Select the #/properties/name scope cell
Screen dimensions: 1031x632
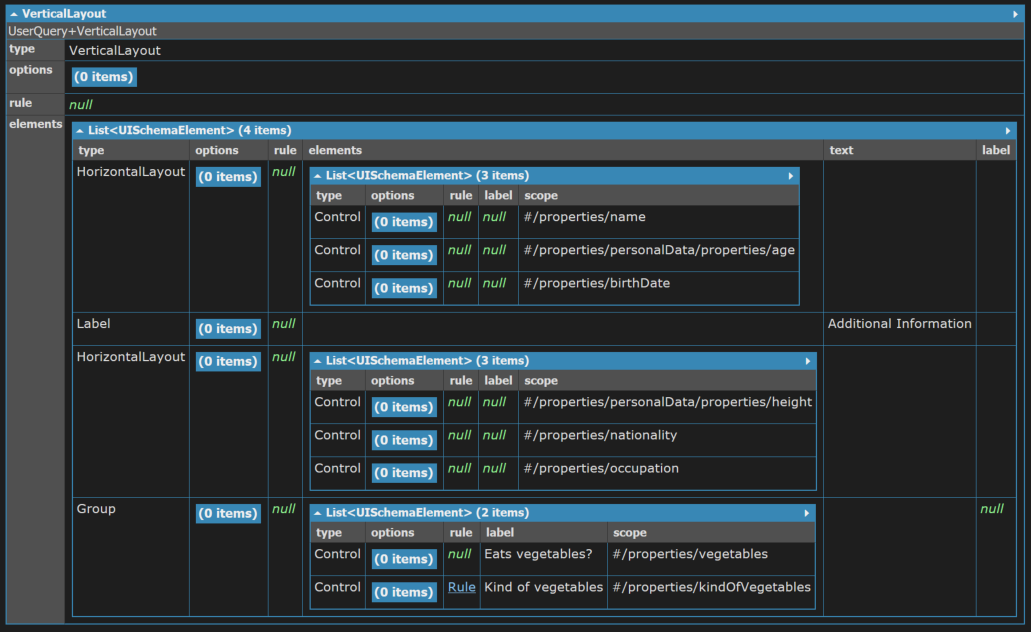(x=658, y=222)
